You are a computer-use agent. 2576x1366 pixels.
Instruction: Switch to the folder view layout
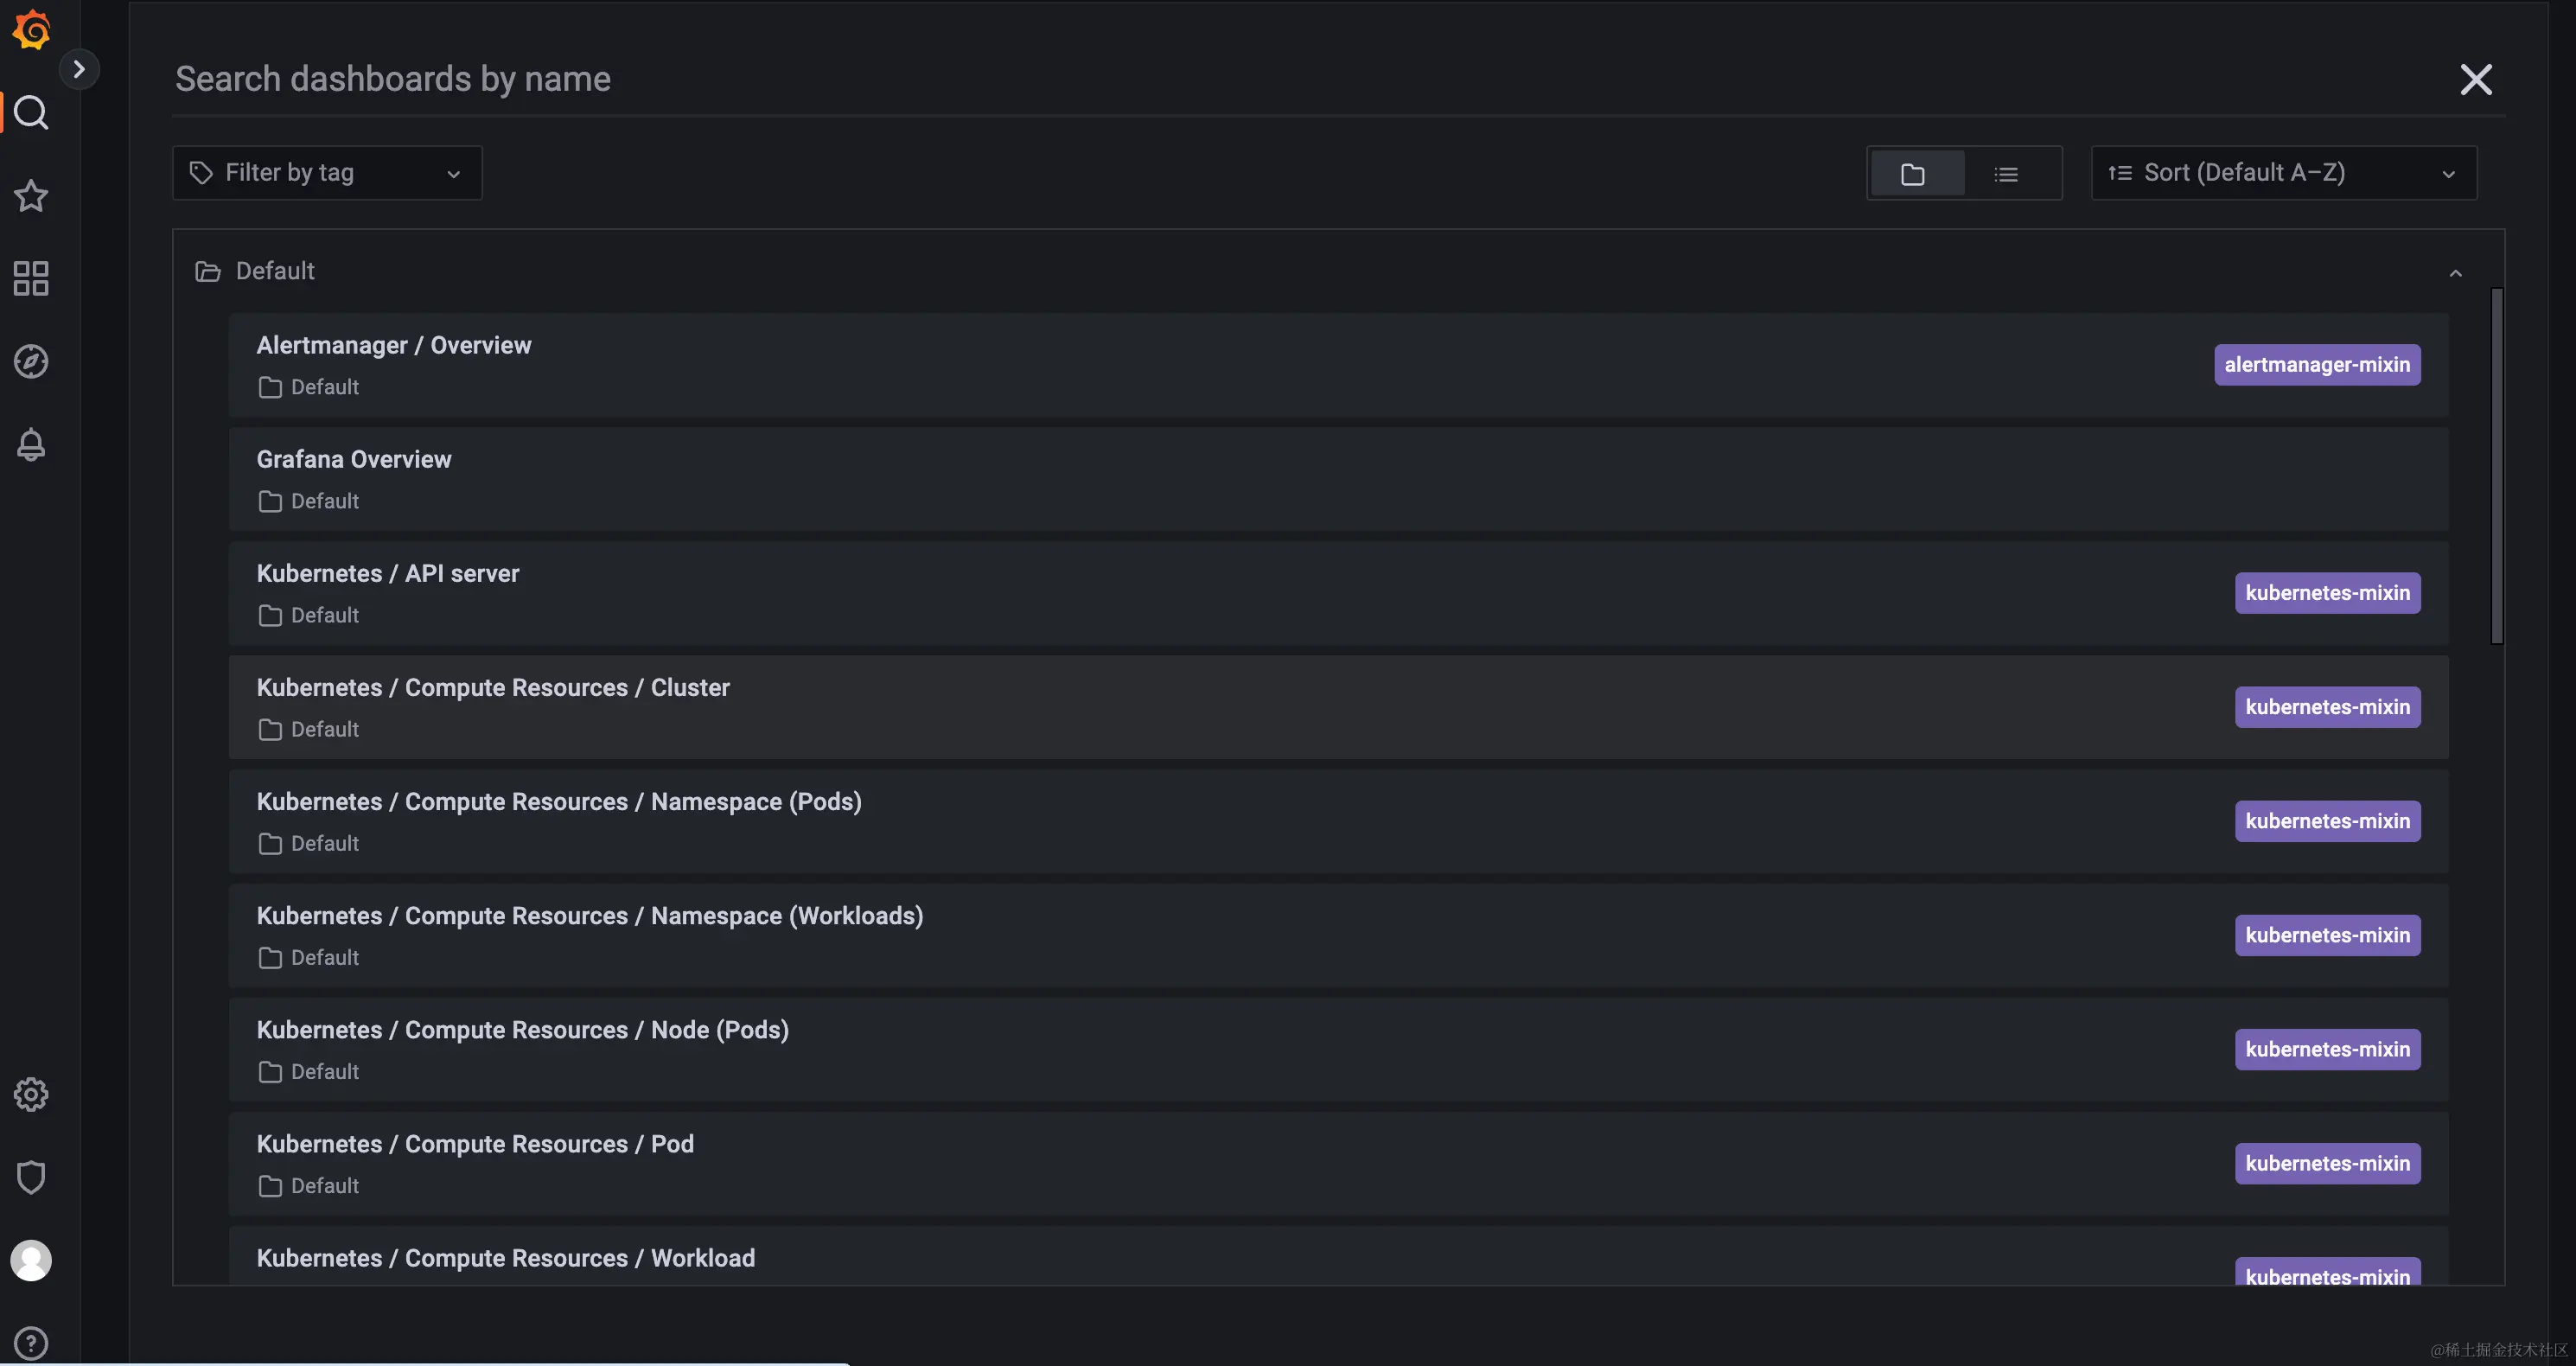point(1914,174)
